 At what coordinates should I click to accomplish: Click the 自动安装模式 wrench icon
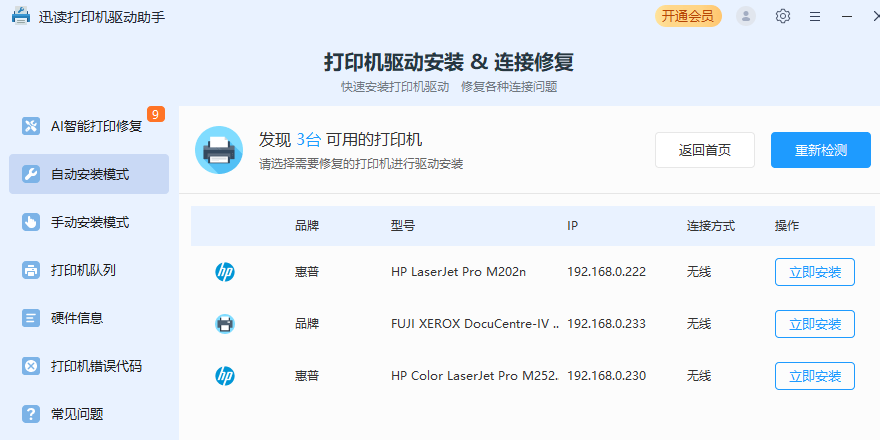[x=31, y=174]
